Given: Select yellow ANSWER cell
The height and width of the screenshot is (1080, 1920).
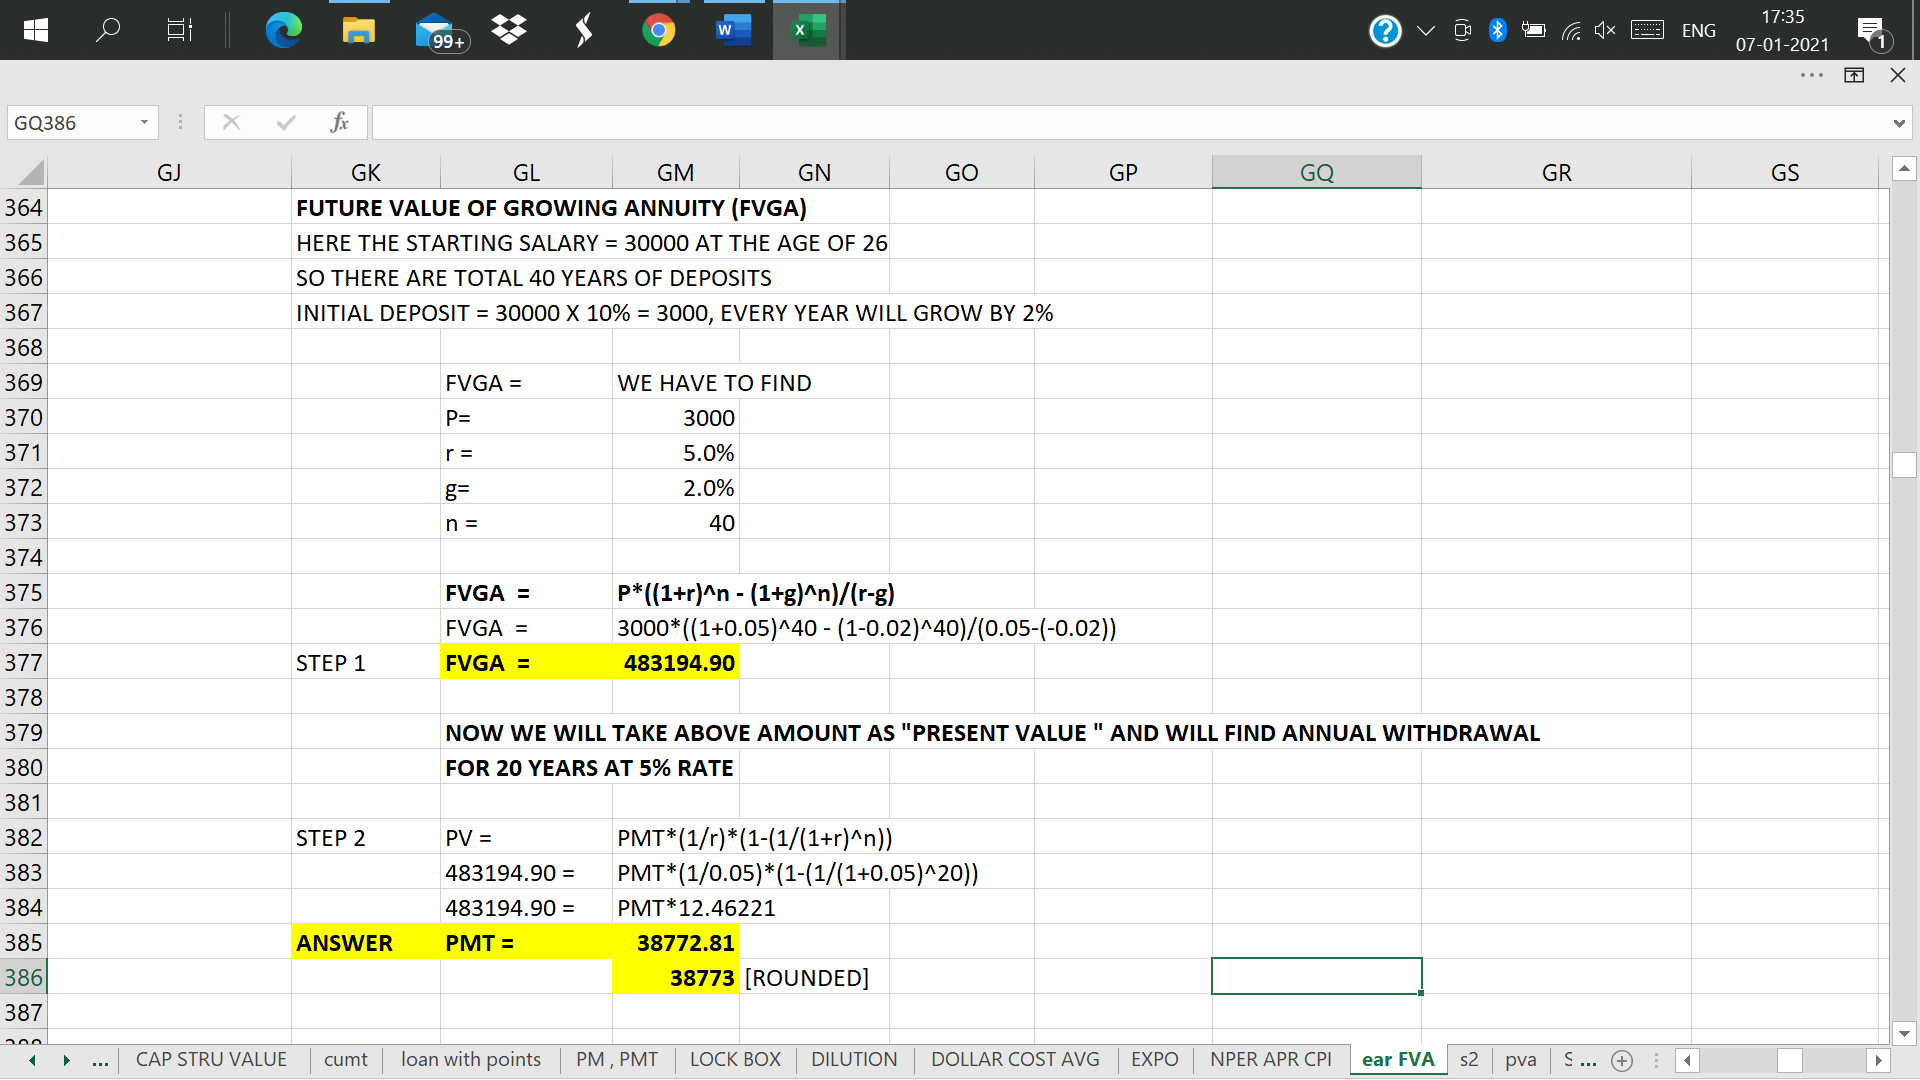Looking at the screenshot, I should [365, 942].
